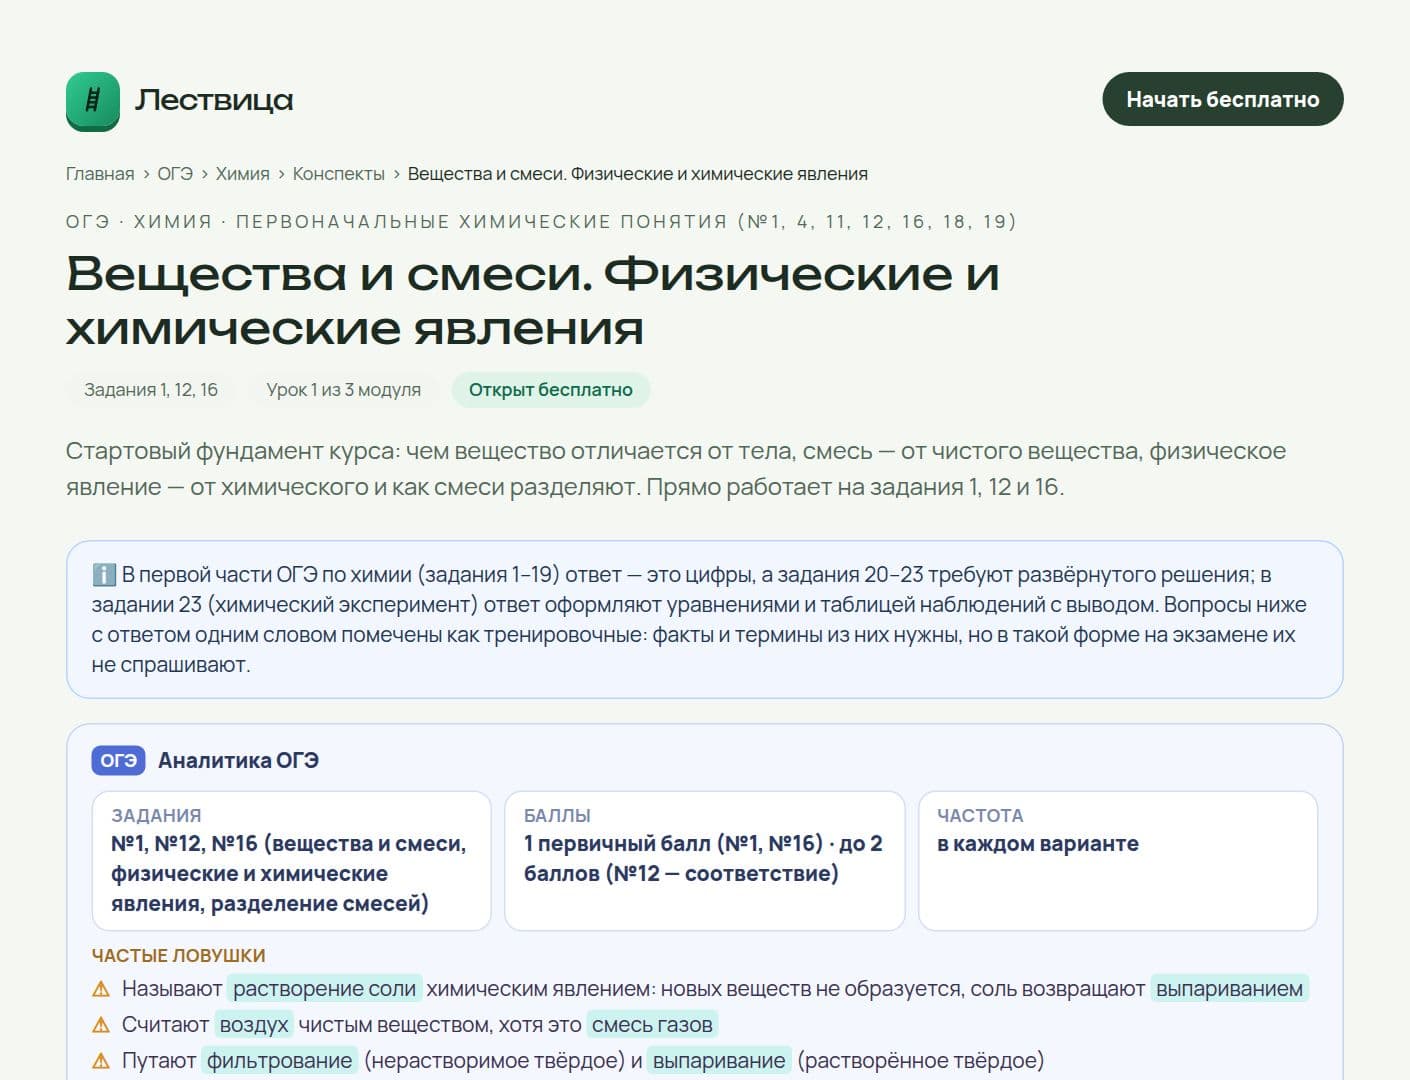This screenshot has width=1410, height=1080.
Task: Click the ОГЭ · ХИМИЯ category overline
Action: point(541,222)
